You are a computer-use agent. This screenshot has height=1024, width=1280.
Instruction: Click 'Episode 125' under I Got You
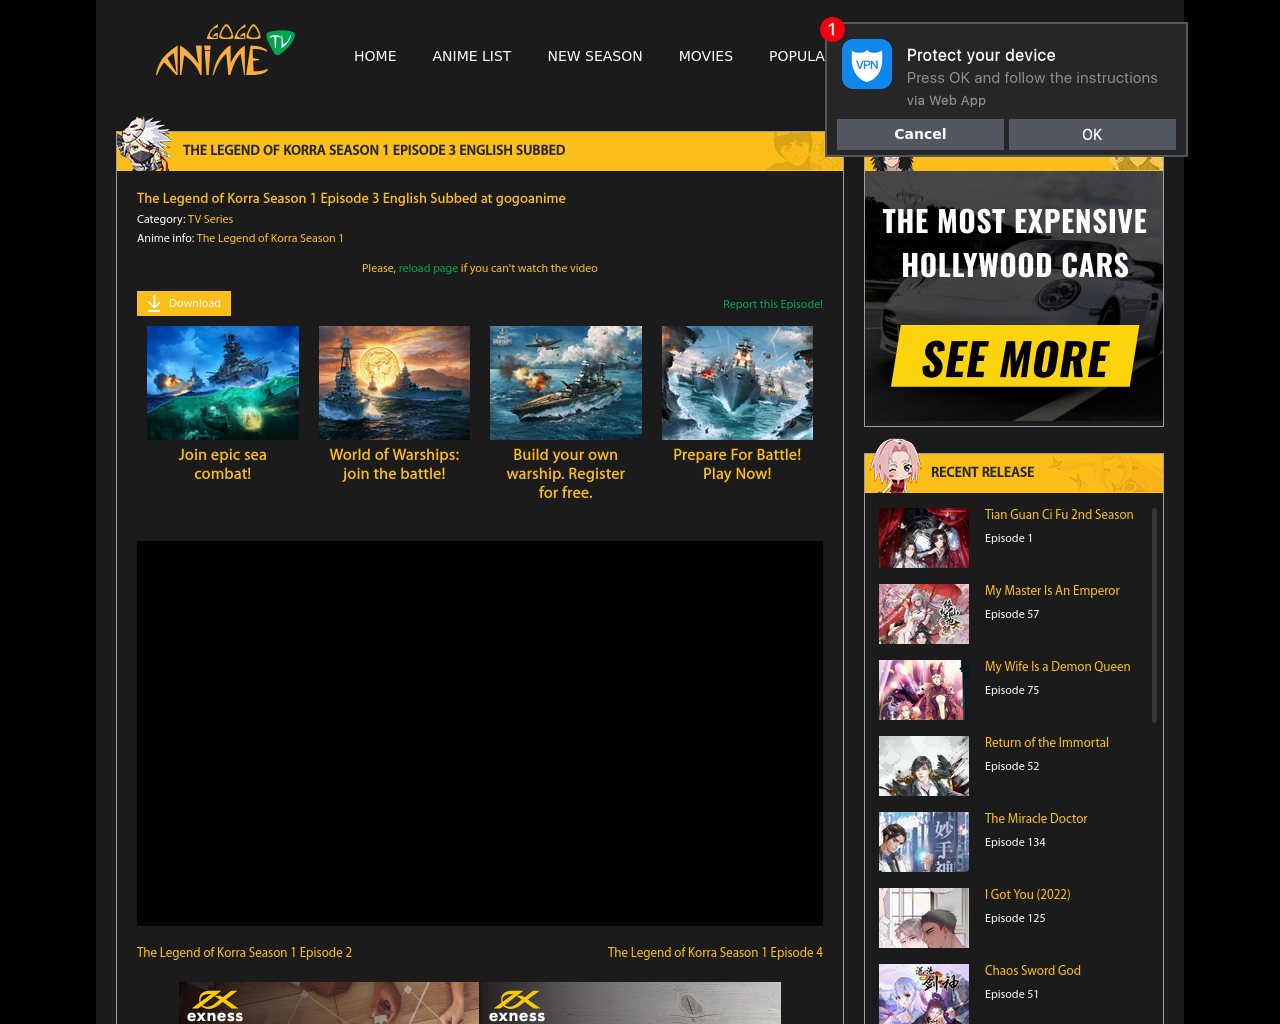1015,918
